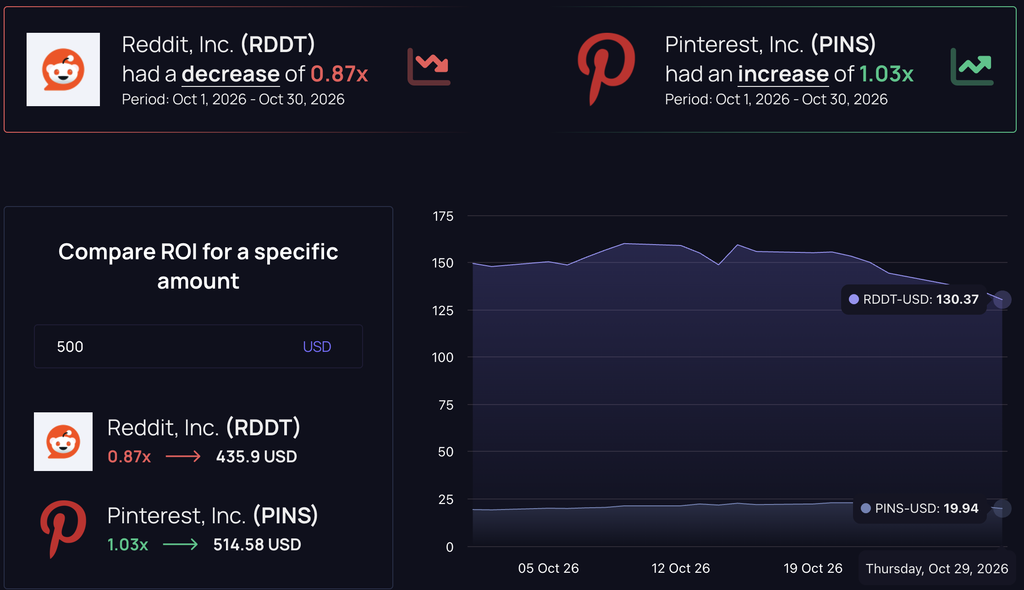Click Reddit's period text Oct 1 - Oct 30
This screenshot has height=590, width=1024.
233,99
